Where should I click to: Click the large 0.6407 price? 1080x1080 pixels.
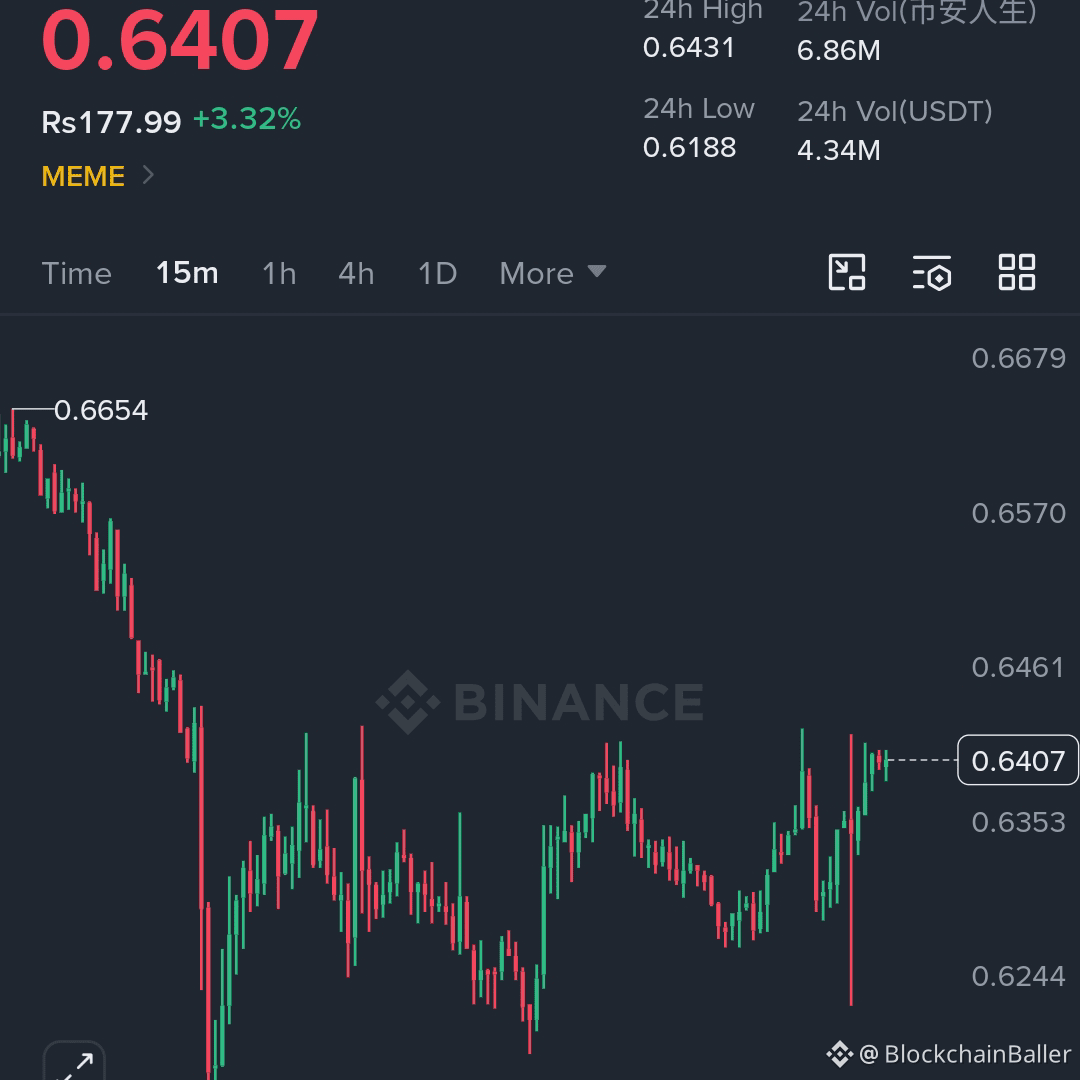(x=180, y=40)
